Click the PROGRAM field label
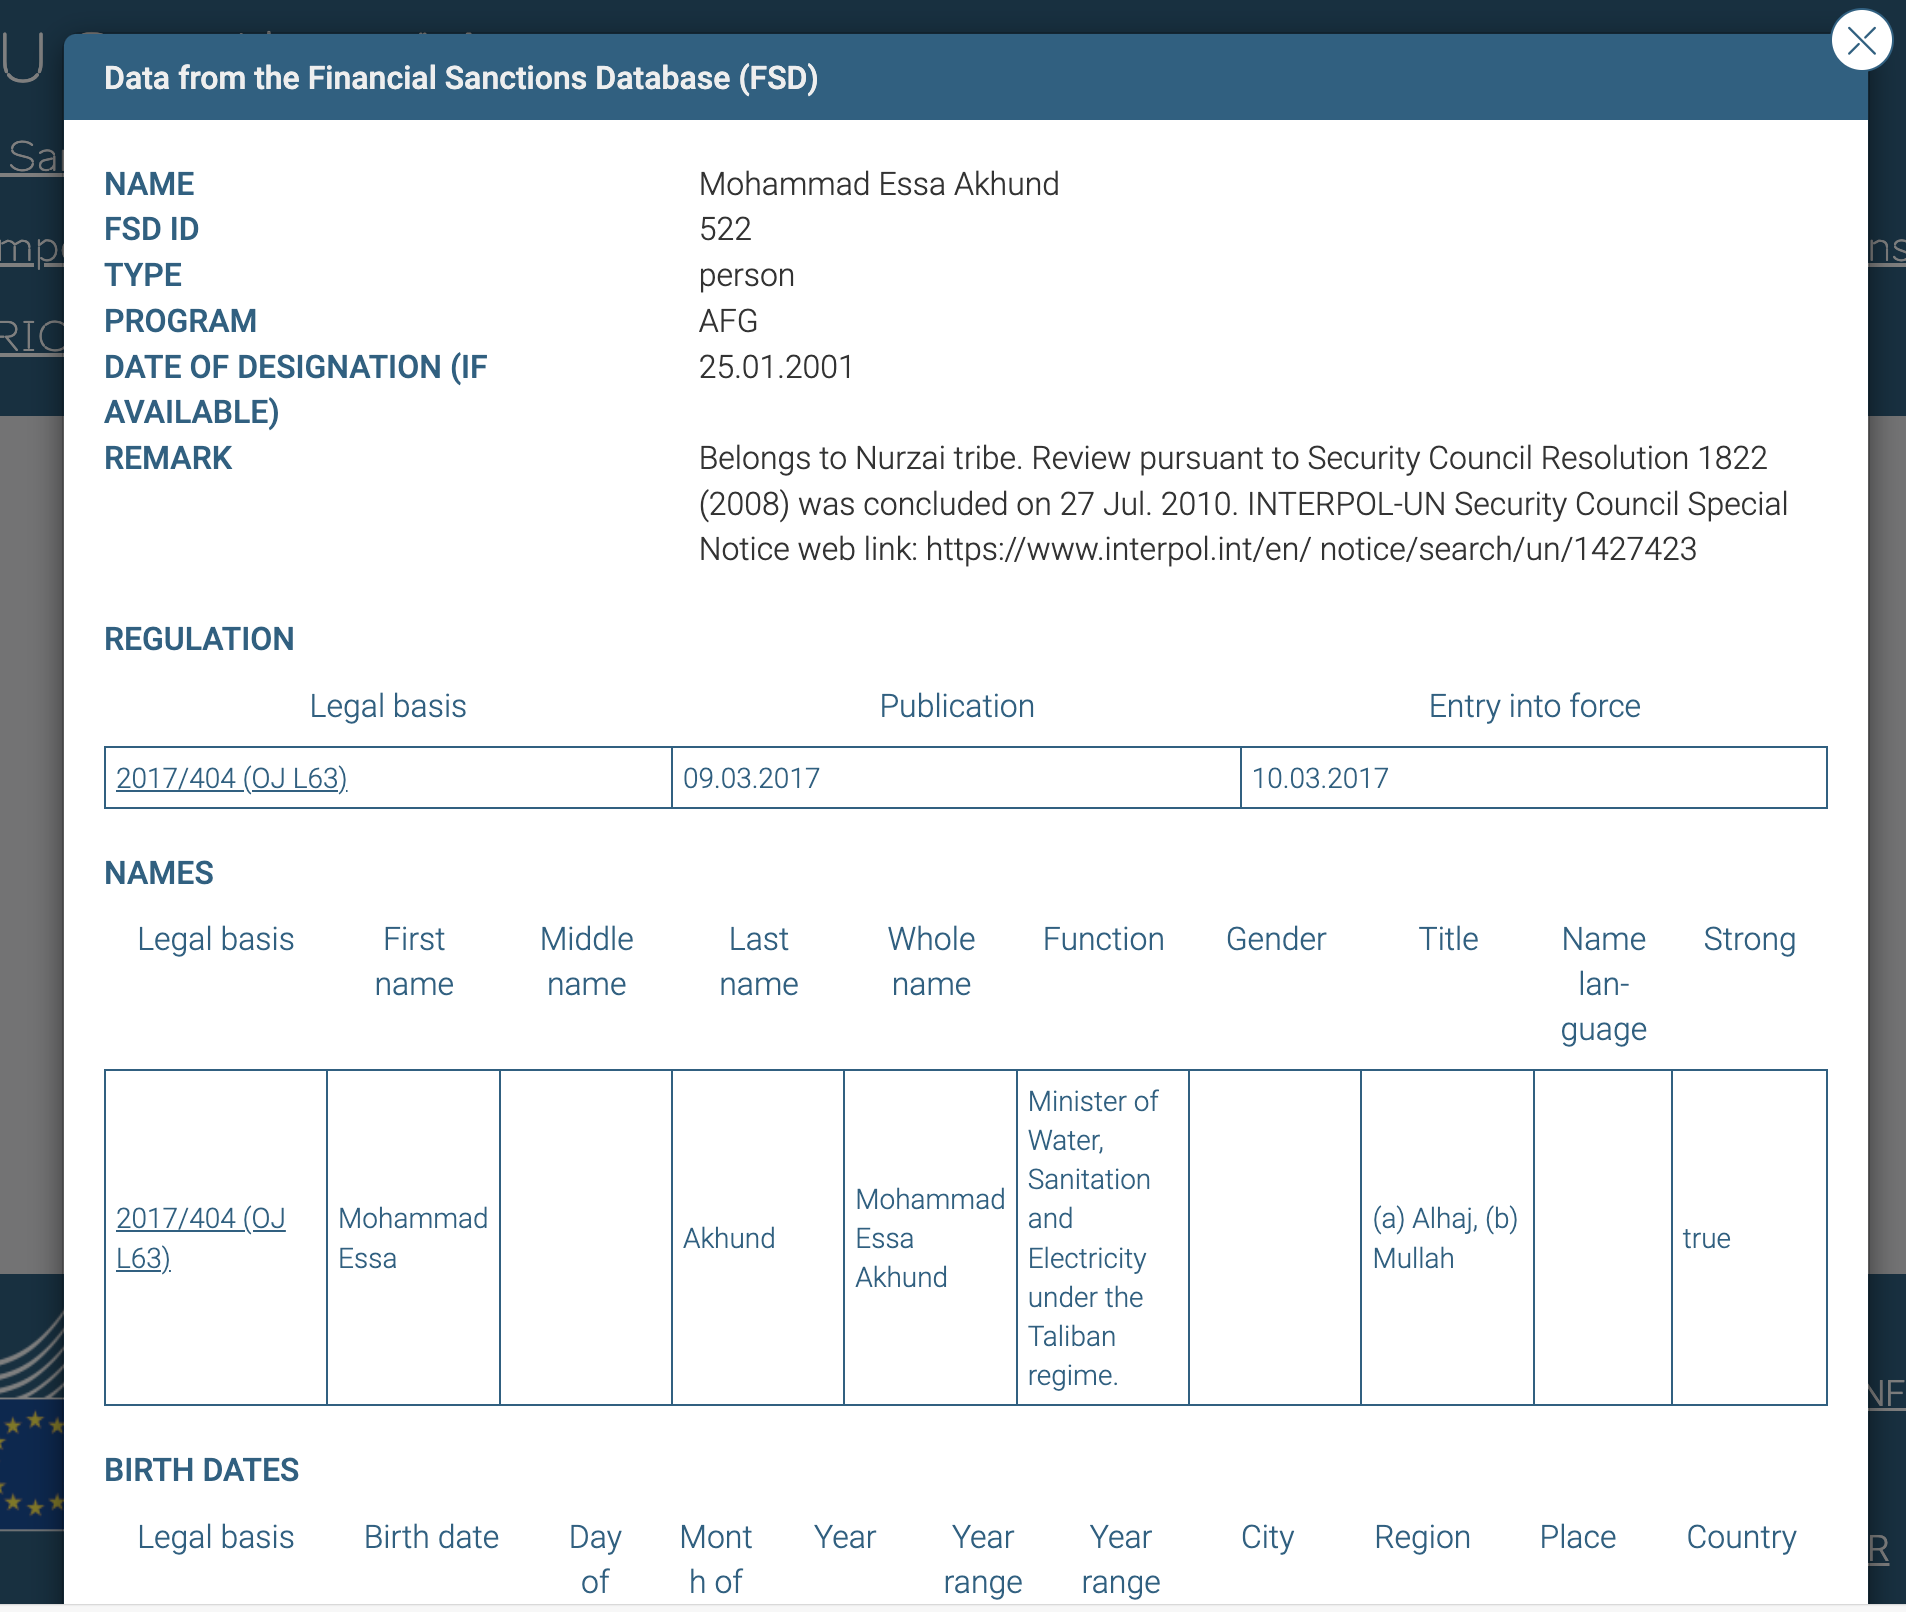Viewport: 1906px width, 1612px height. 180,321
